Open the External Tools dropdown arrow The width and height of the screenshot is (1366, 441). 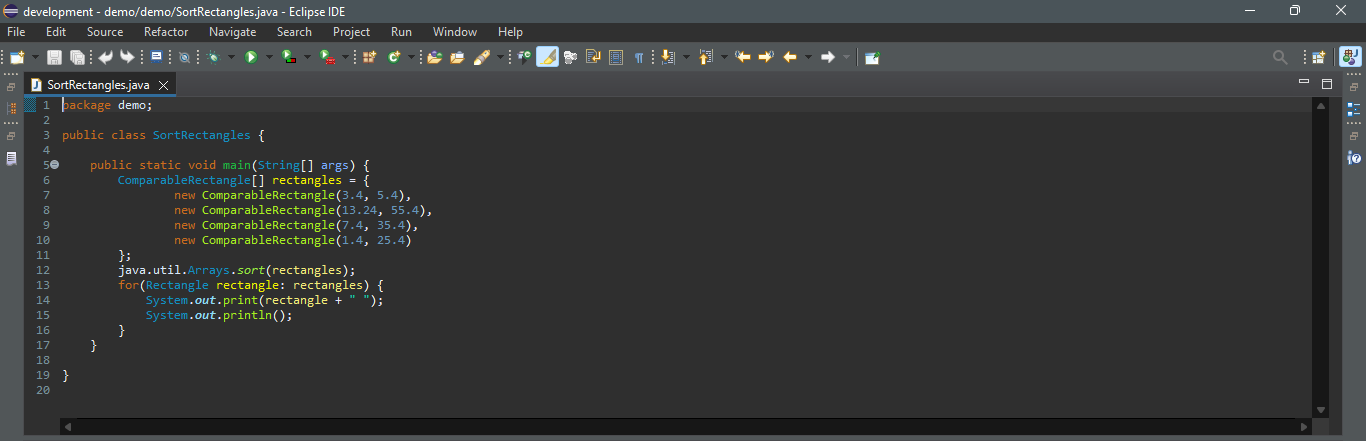[x=345, y=57]
